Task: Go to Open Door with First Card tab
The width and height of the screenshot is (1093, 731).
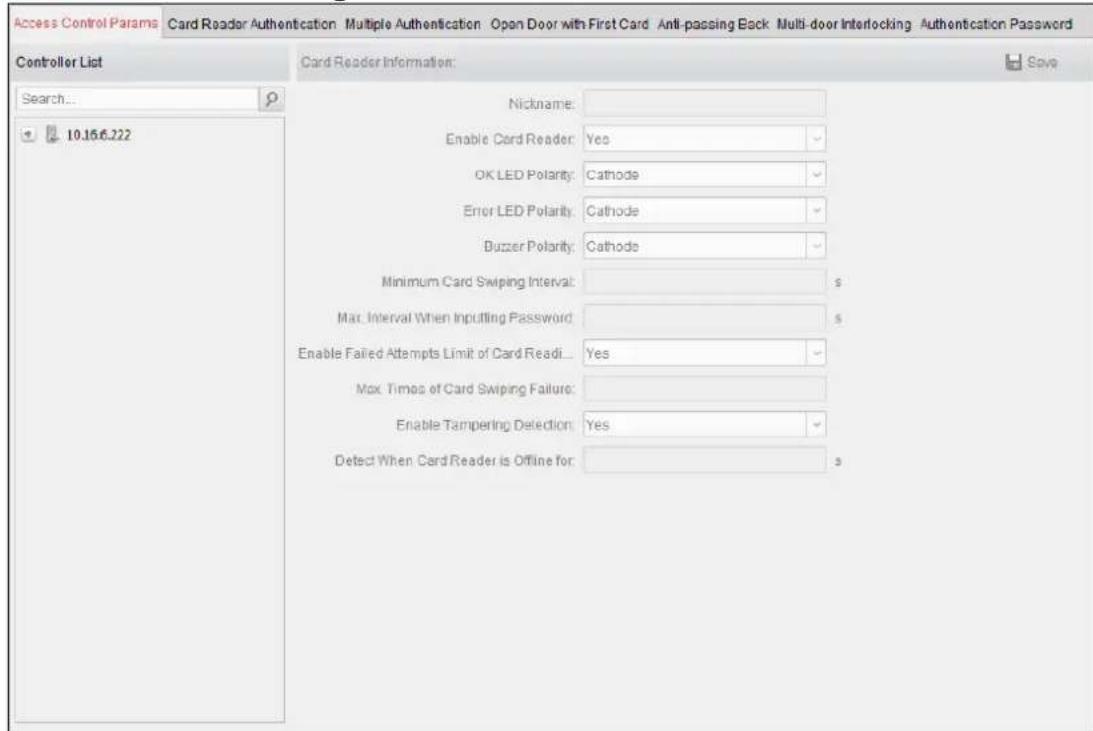Action: coord(569,24)
